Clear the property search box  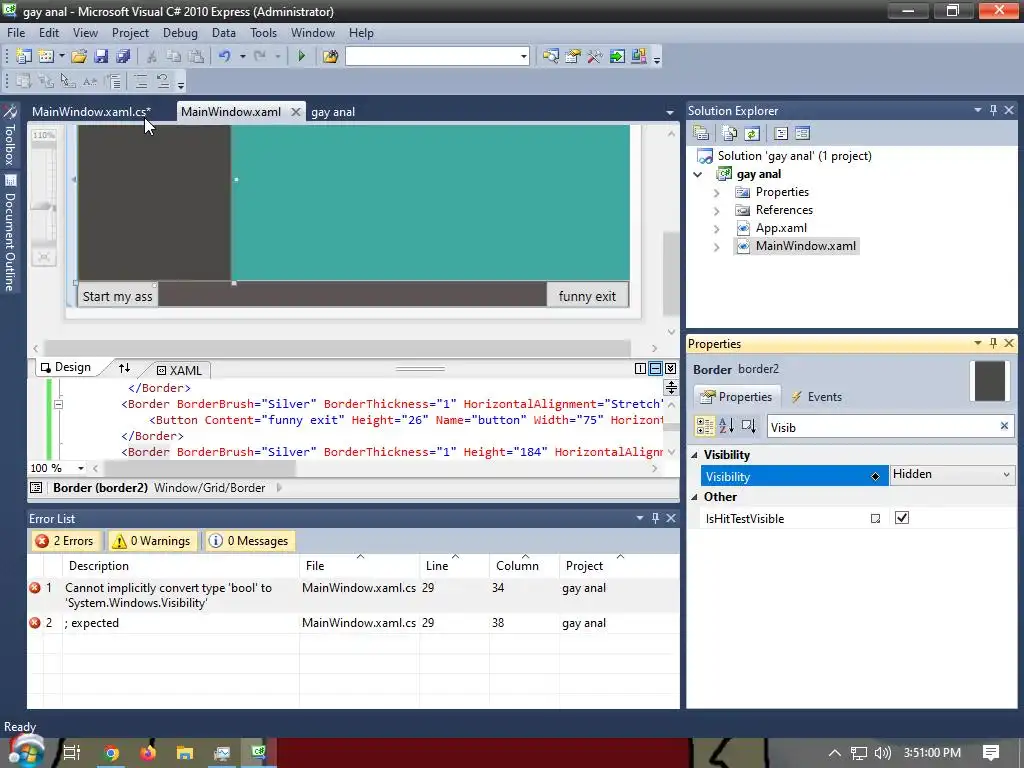point(1004,426)
